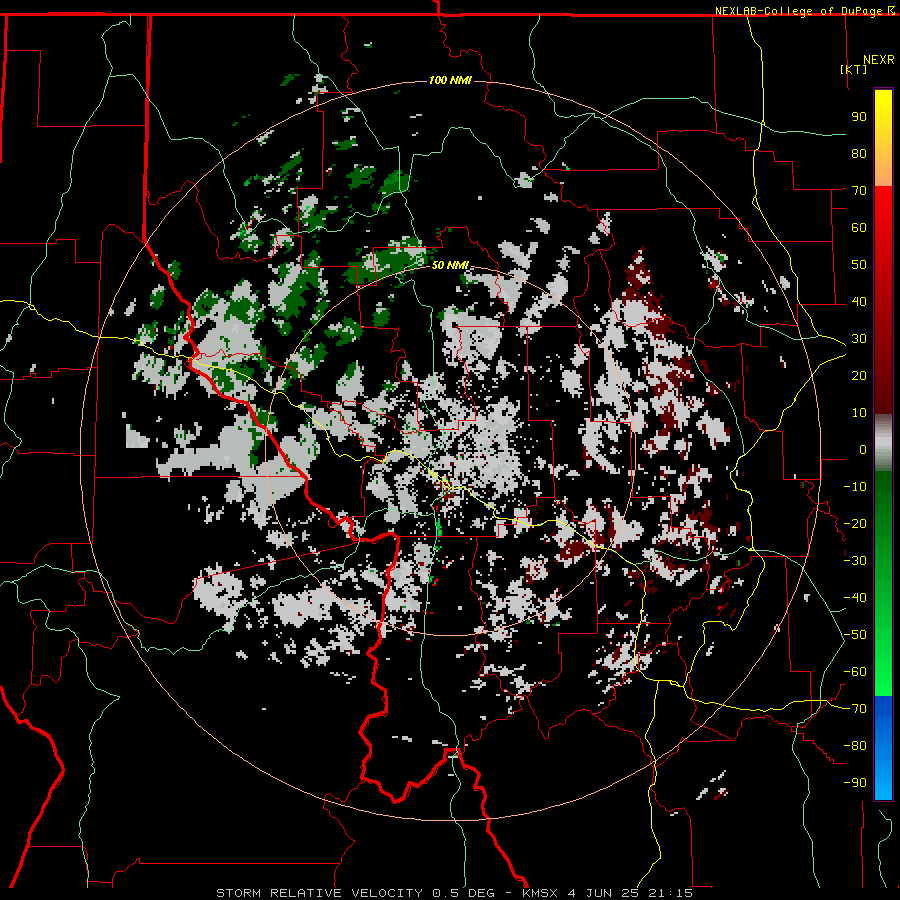Click the 50 value on the velocity scale
The image size is (900, 900).
[x=859, y=265]
